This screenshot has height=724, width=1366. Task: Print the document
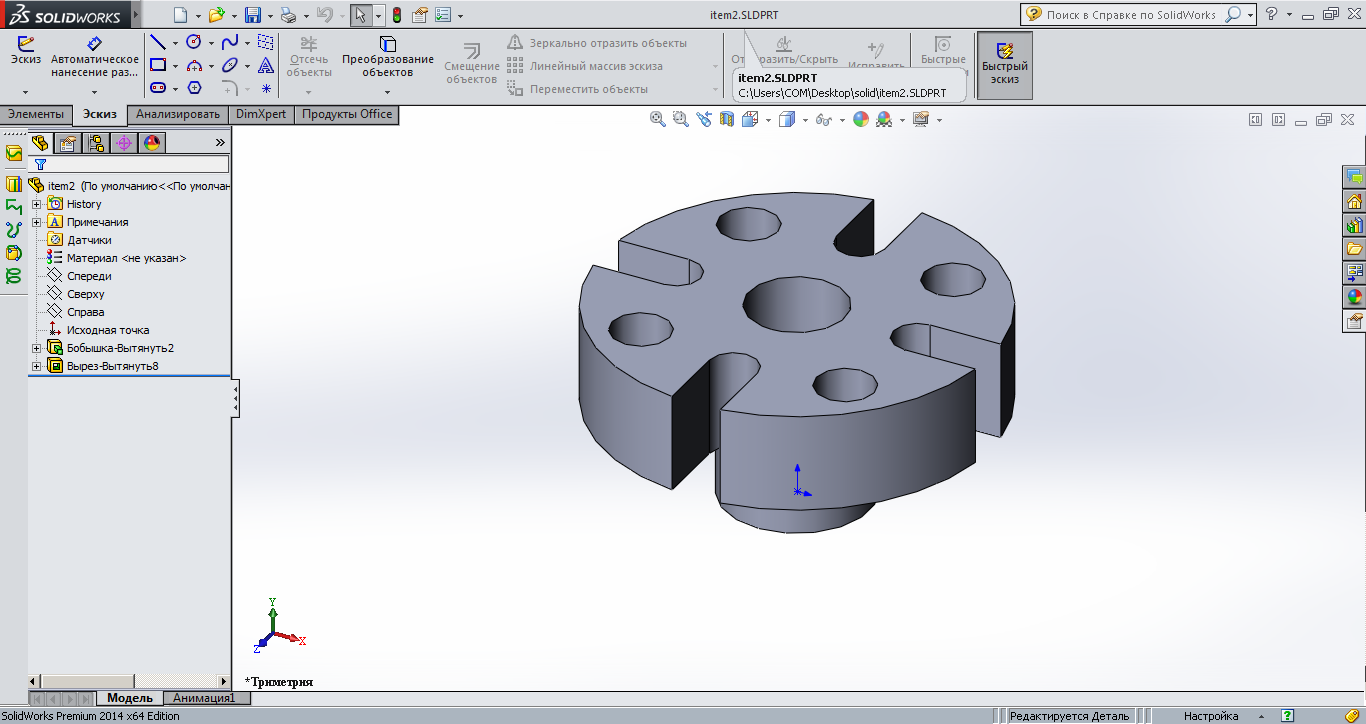(x=288, y=15)
